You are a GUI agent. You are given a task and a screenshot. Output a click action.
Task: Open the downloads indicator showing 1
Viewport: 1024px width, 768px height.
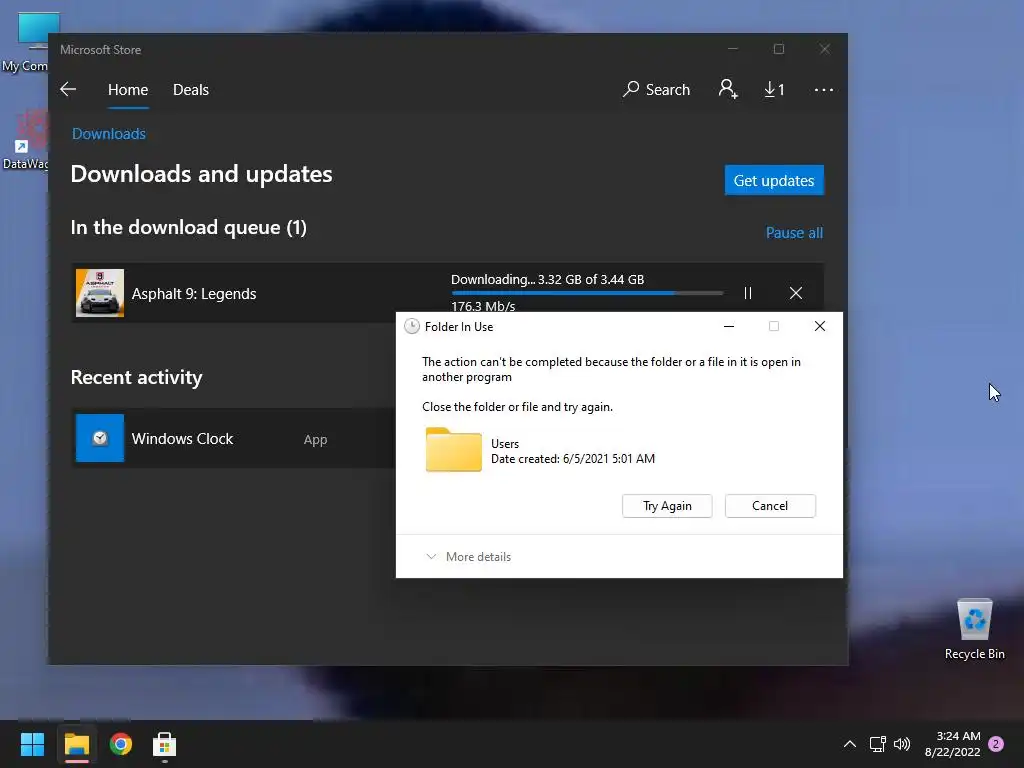[774, 89]
